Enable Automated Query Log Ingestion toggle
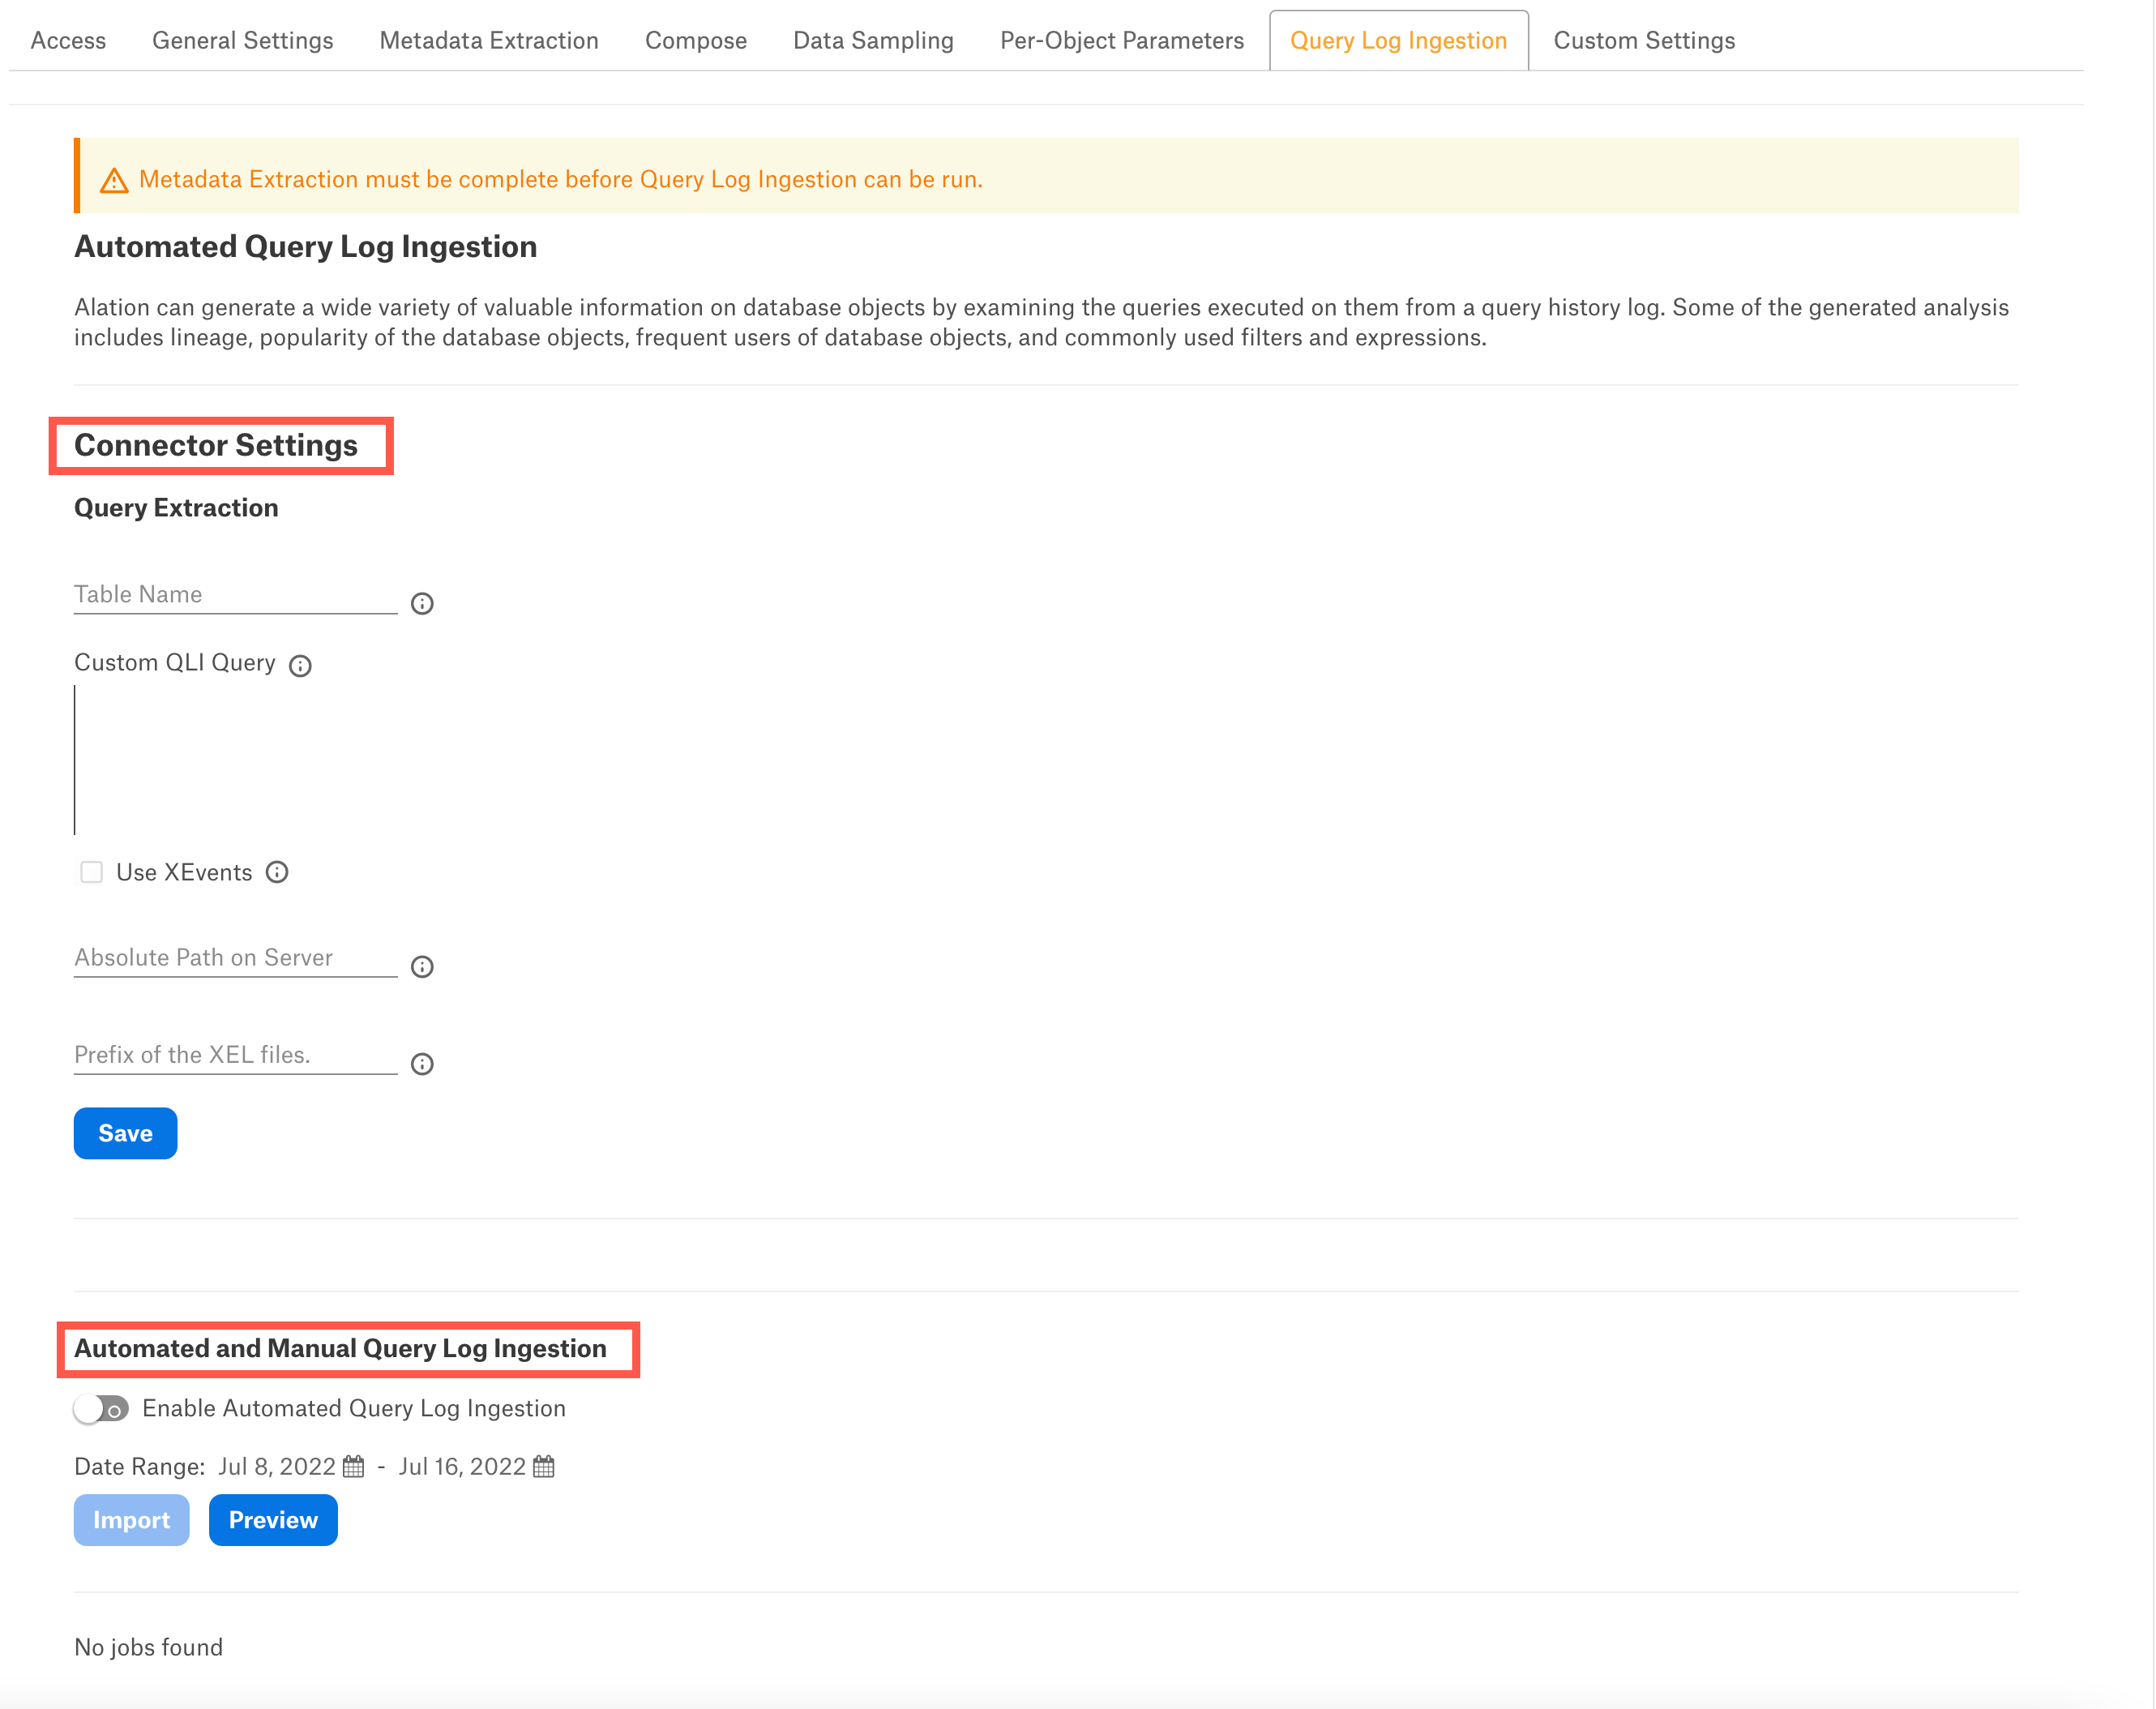Viewport: 2156px width, 1709px height. 101,1409
